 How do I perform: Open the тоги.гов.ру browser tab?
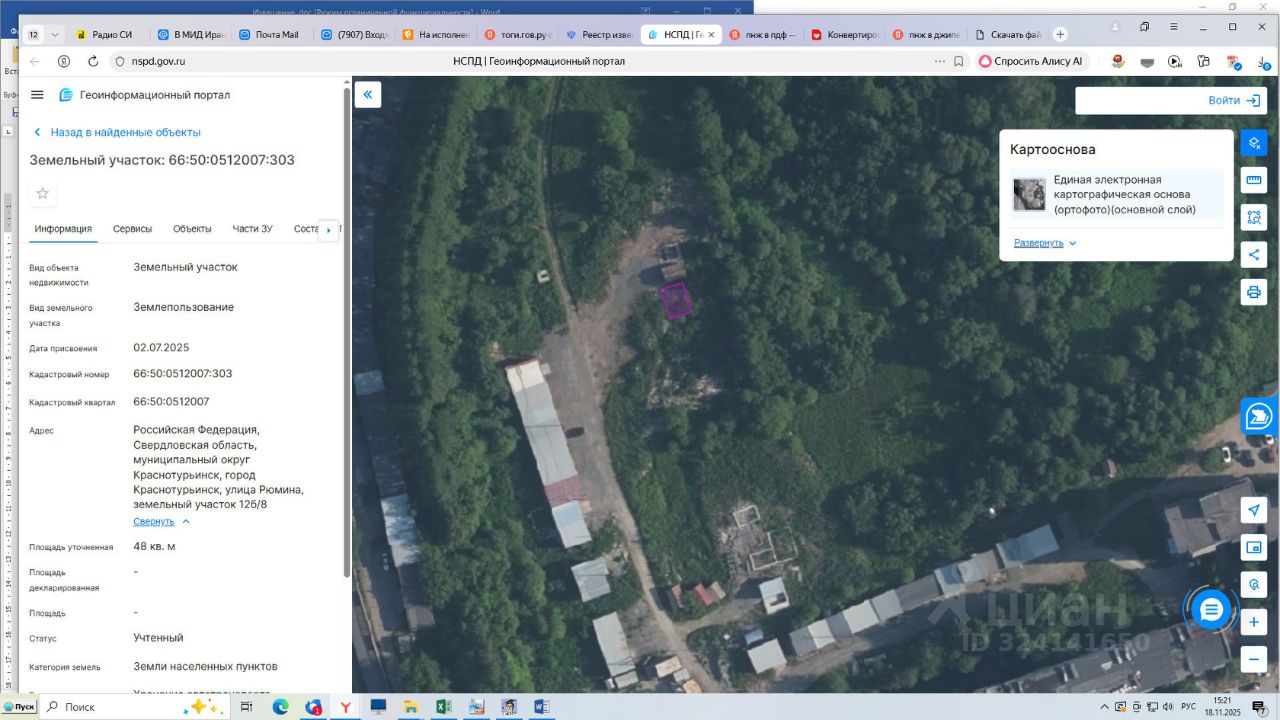[x=517, y=34]
